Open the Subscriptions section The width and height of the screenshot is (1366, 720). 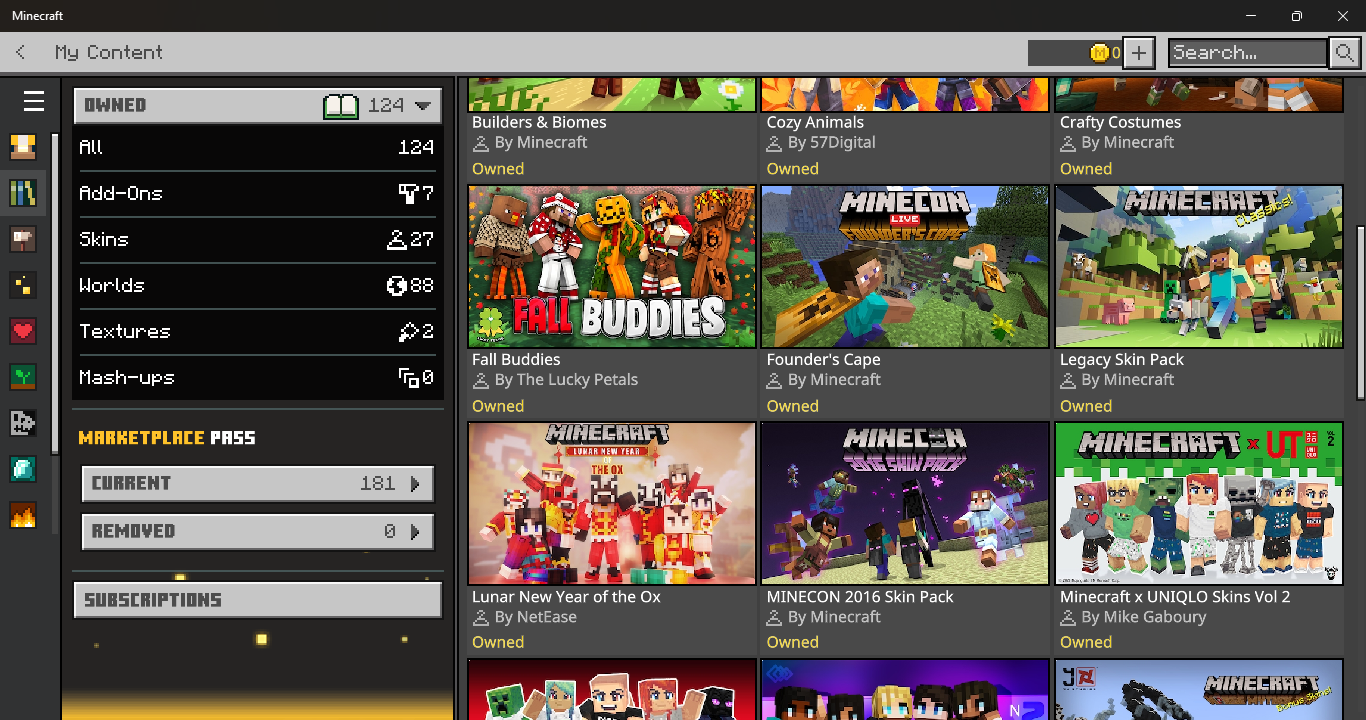258,600
